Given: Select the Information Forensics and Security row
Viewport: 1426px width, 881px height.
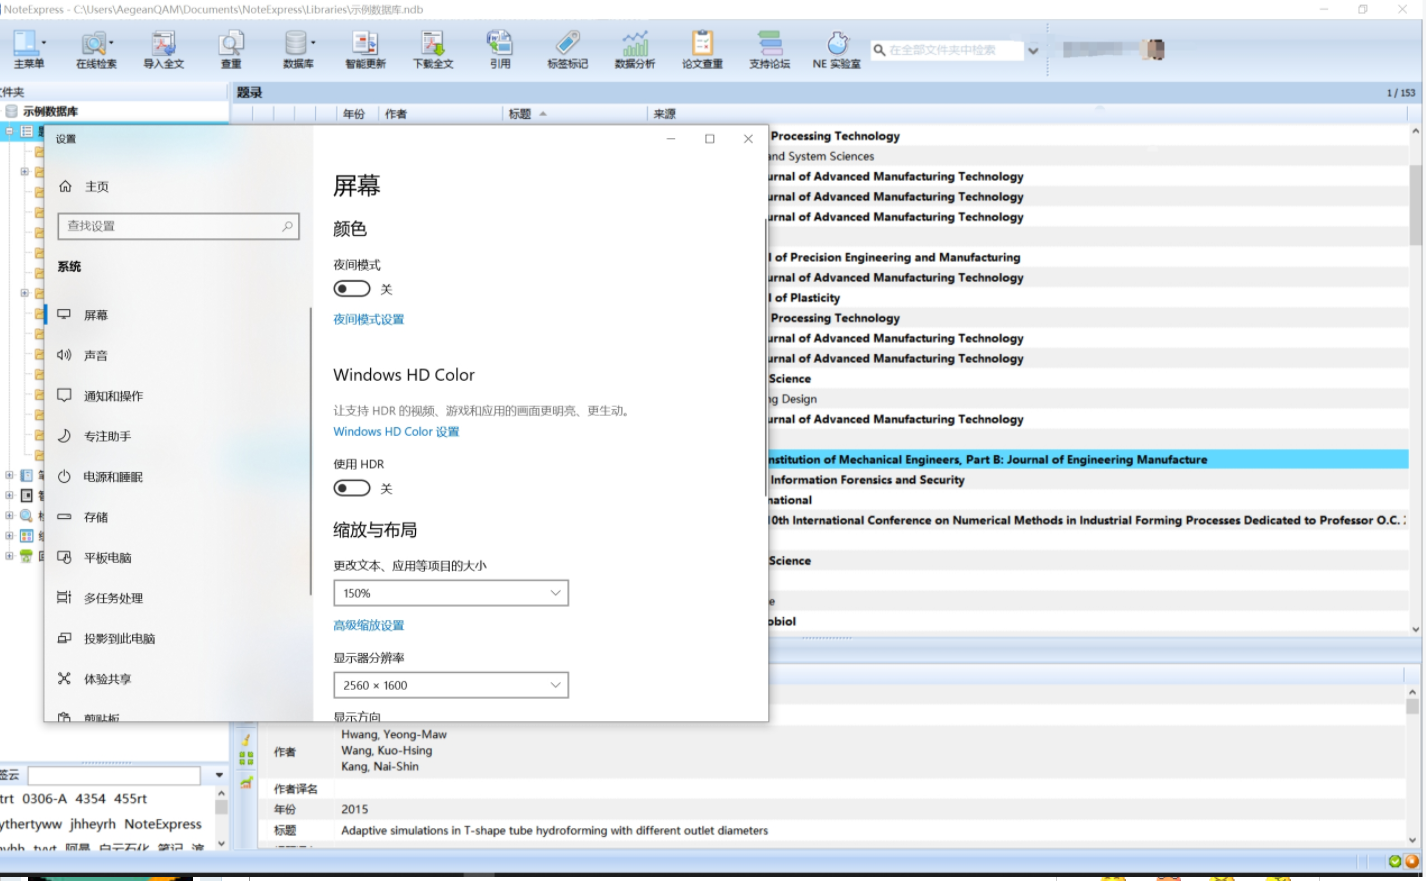Looking at the screenshot, I should 1088,480.
